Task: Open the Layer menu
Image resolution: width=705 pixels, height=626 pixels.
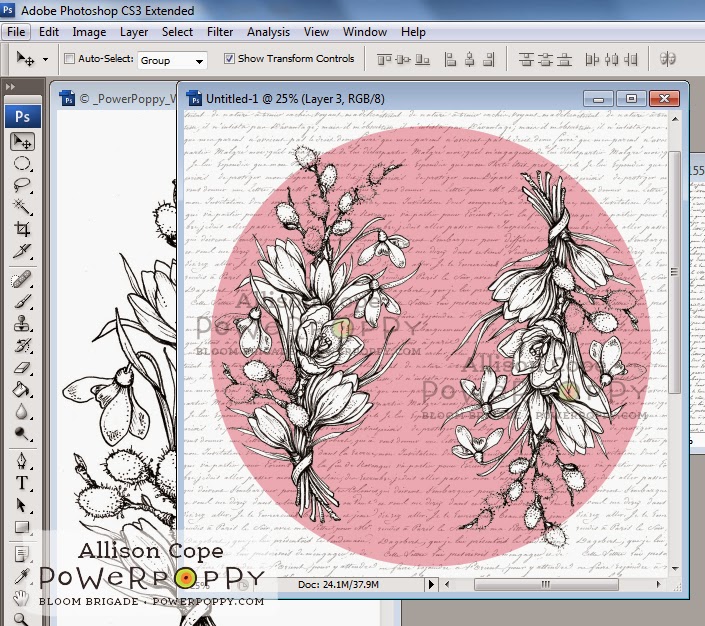Action: tap(134, 32)
